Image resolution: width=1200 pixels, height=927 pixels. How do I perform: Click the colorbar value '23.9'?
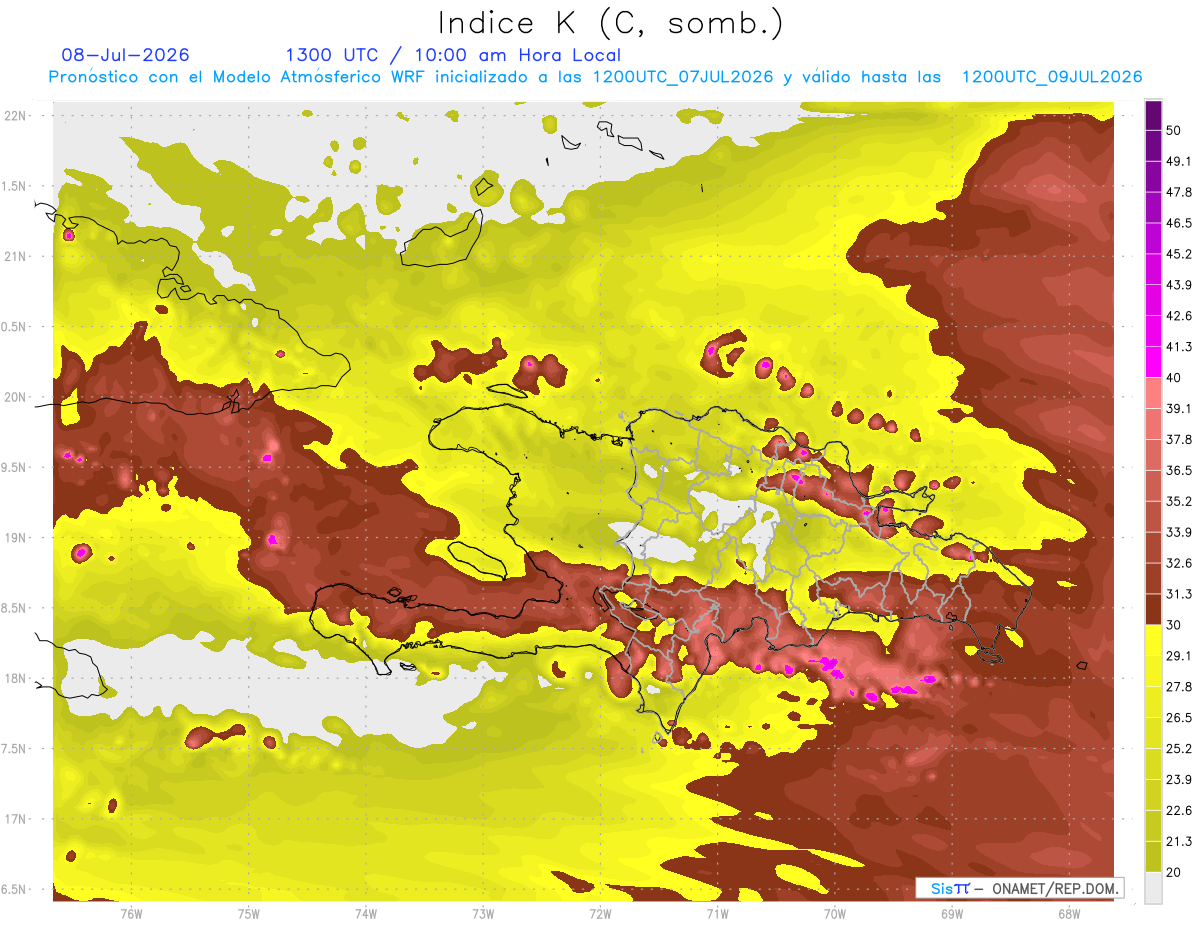(x=1179, y=780)
